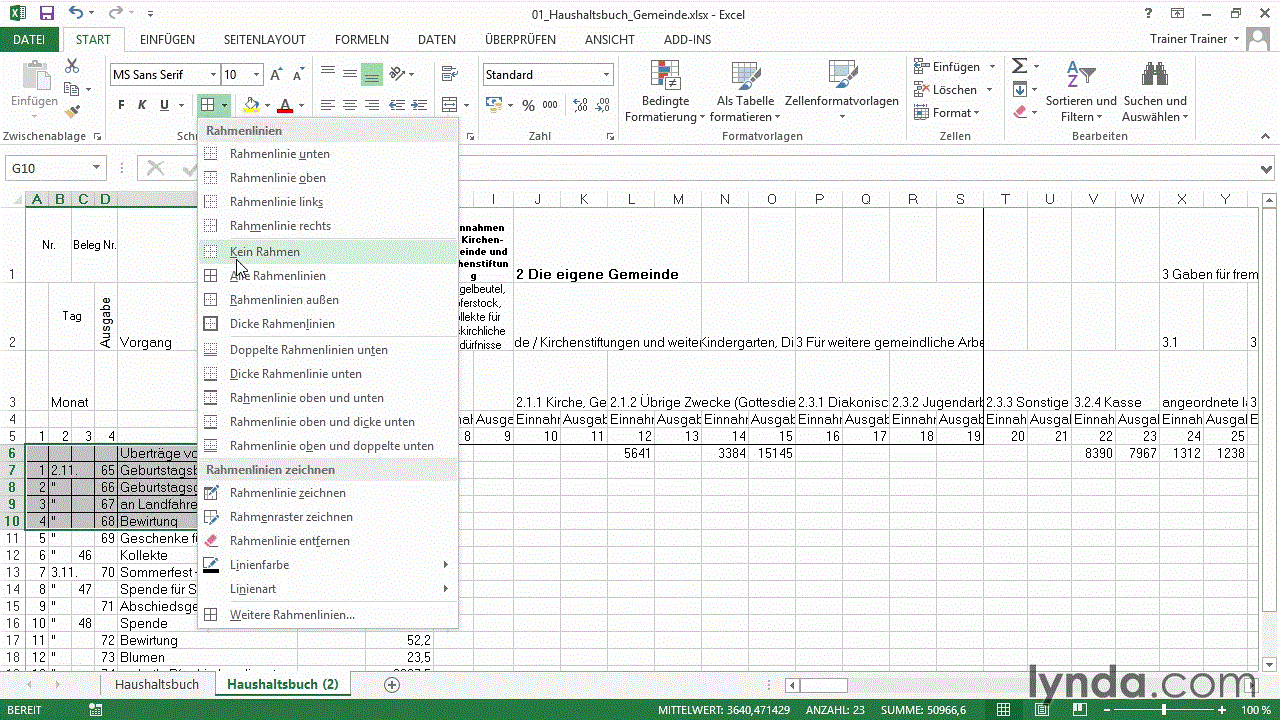Click the percent style icon
This screenshot has width=1280, height=720.
click(527, 105)
